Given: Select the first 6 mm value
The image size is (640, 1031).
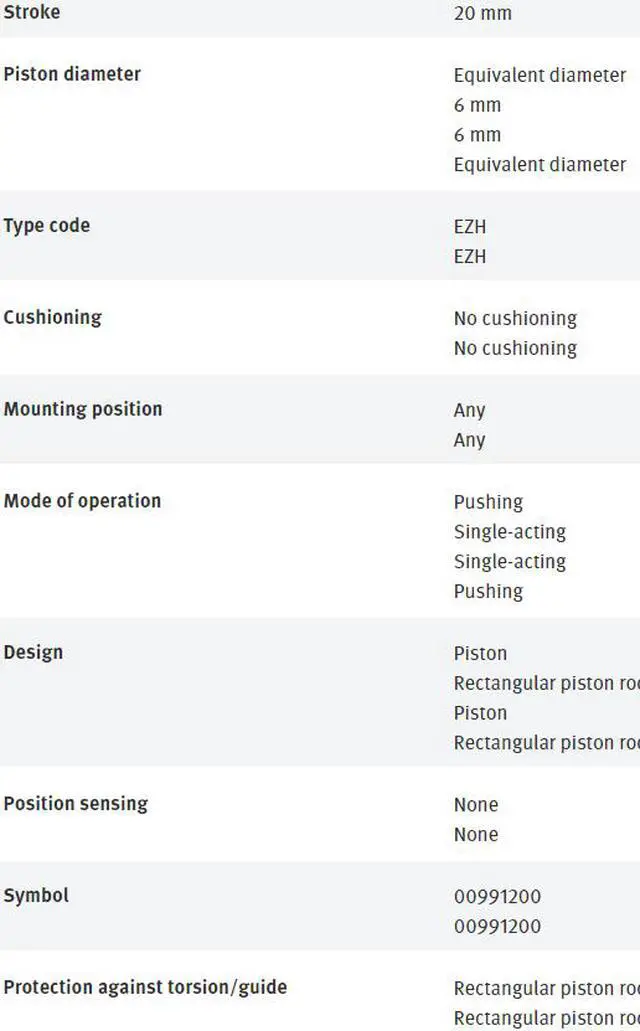Looking at the screenshot, I should [477, 105].
